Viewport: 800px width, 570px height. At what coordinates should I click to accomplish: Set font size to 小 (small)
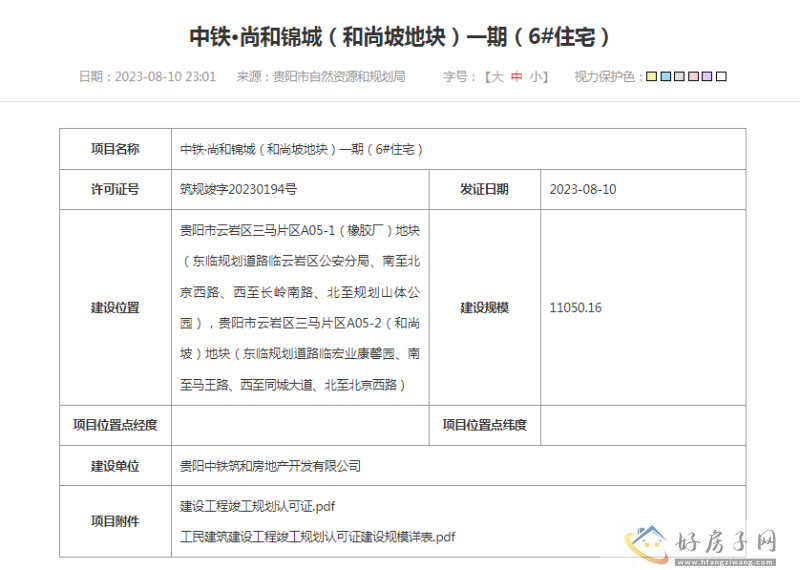coord(535,77)
